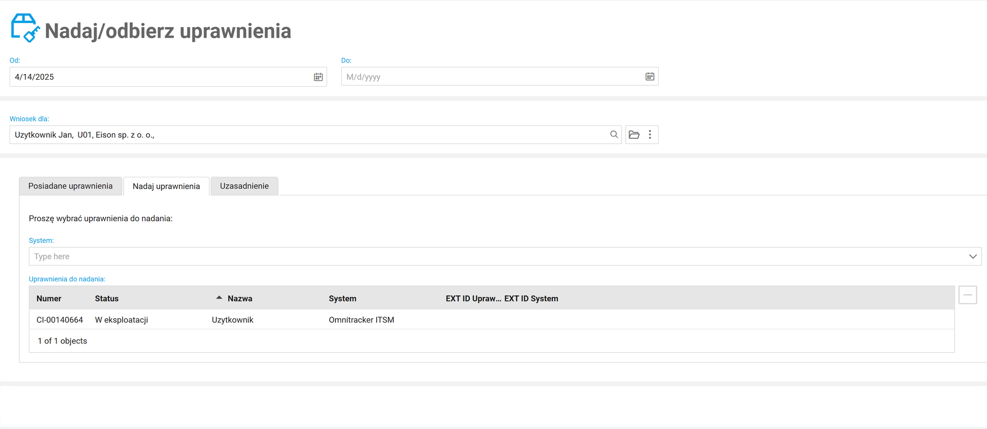987x429 pixels.
Task: Open the Uzasadnienie tab
Action: pos(244,186)
